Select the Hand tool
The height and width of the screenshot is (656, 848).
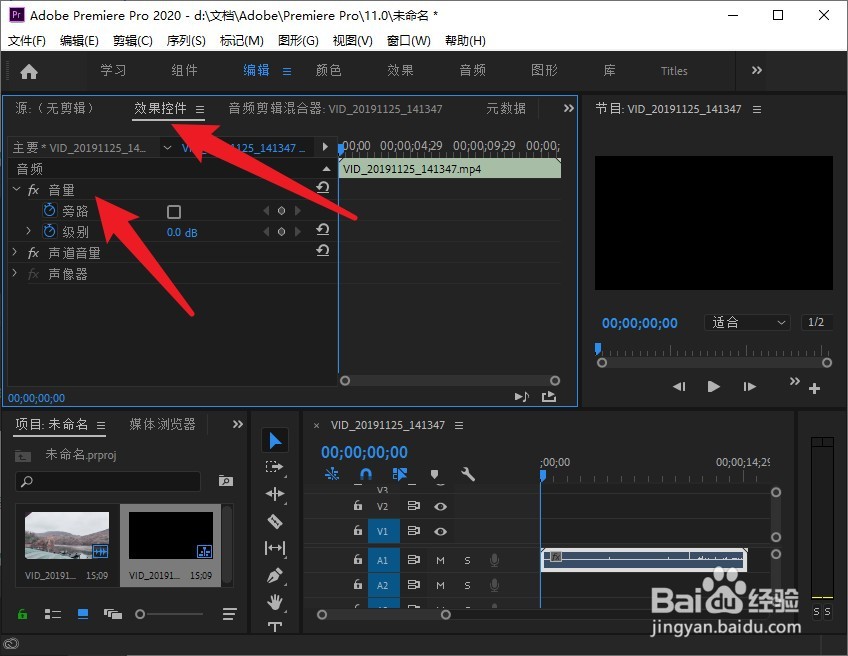(275, 602)
